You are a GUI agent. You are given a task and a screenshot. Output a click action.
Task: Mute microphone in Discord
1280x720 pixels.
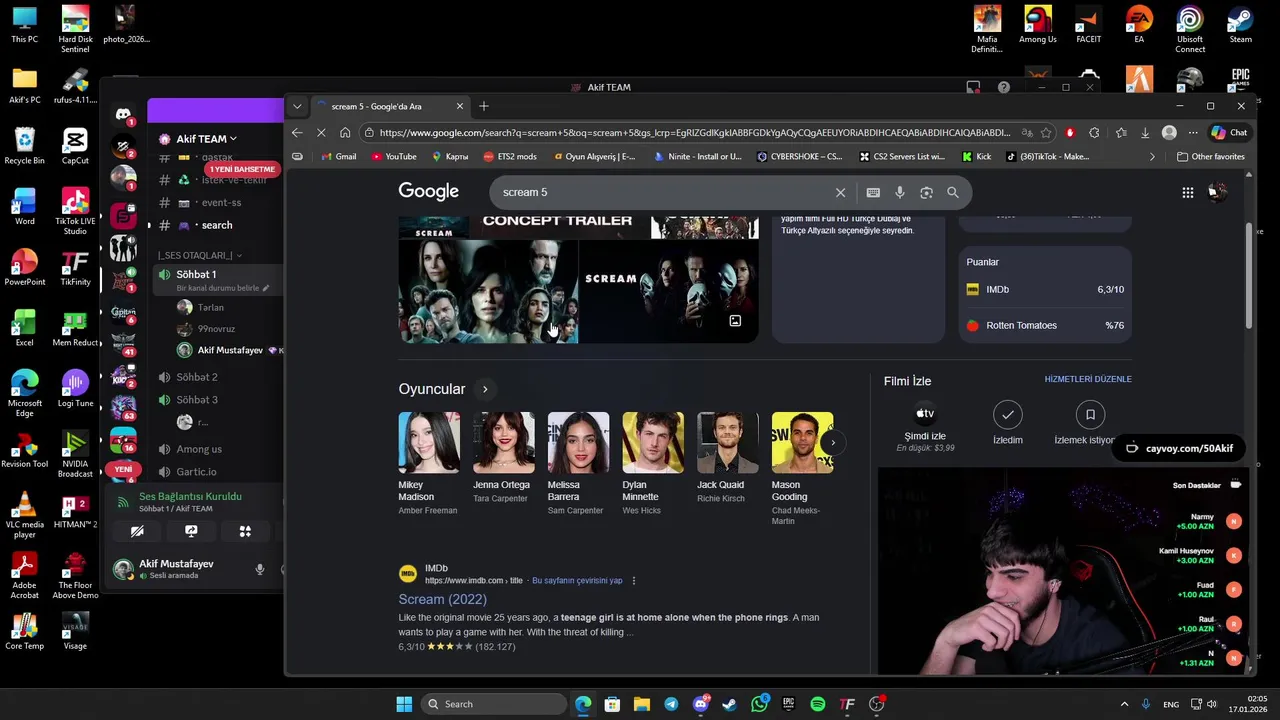[x=260, y=570]
